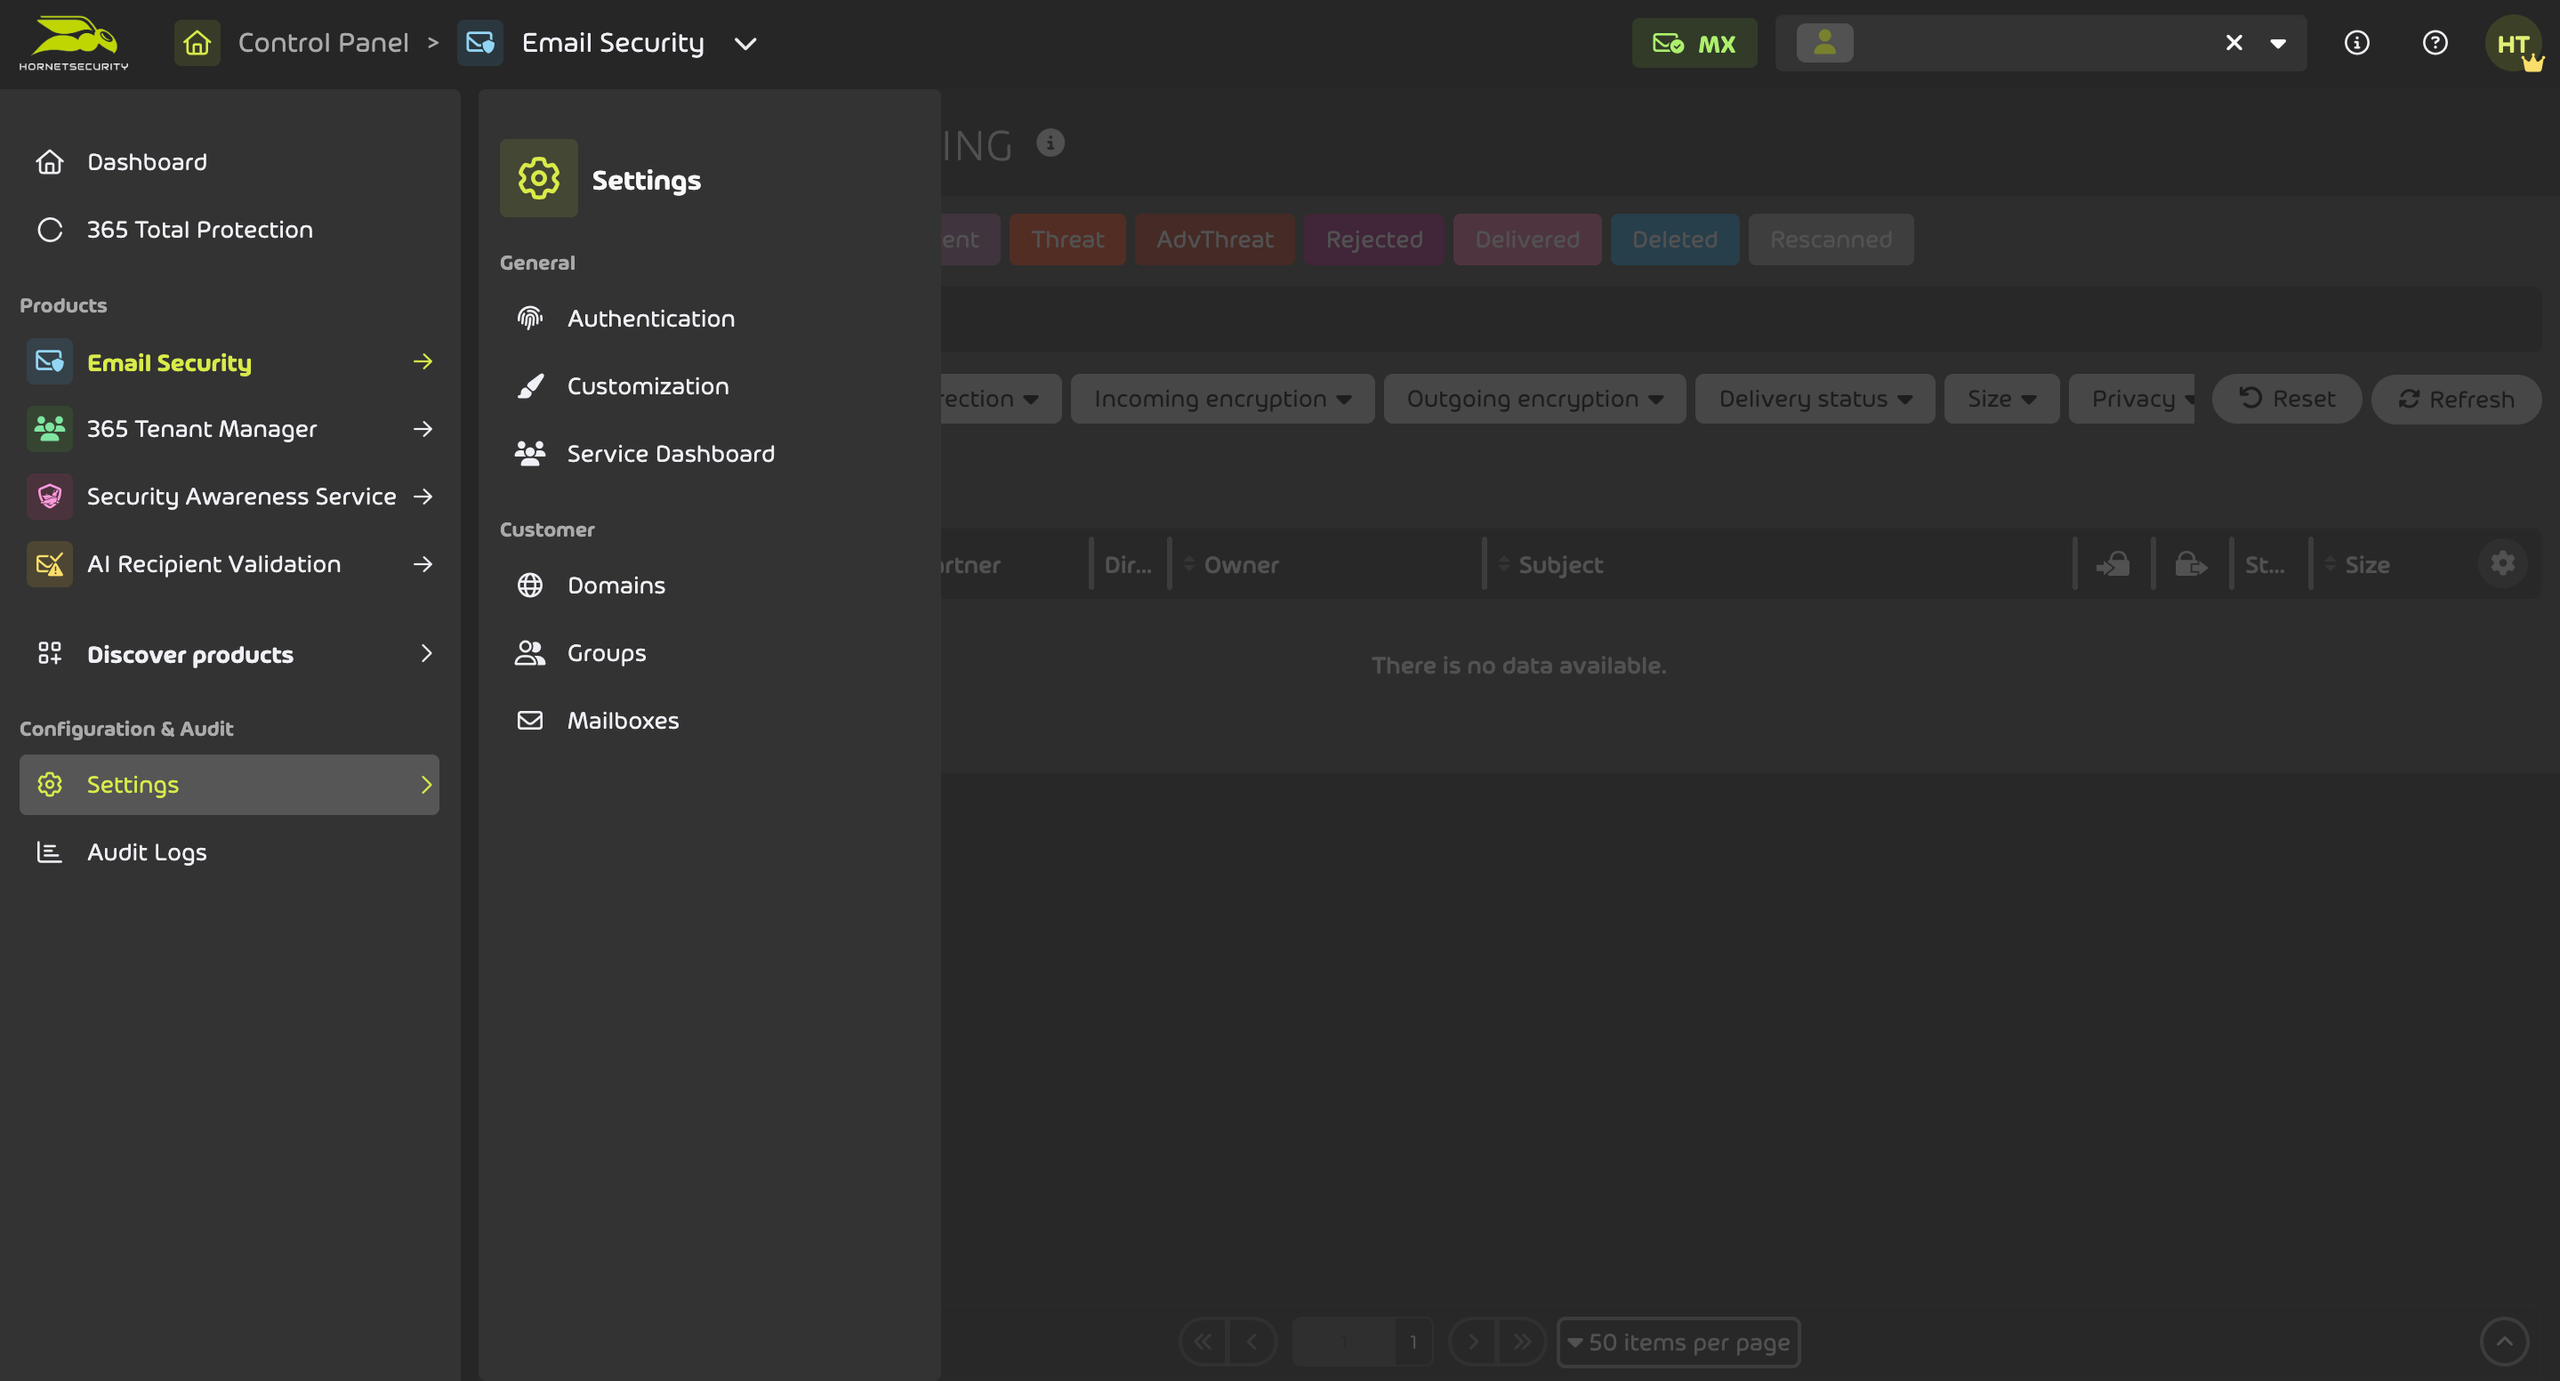The image size is (2560, 1381).
Task: Click the Reset filters button
Action: point(2286,399)
